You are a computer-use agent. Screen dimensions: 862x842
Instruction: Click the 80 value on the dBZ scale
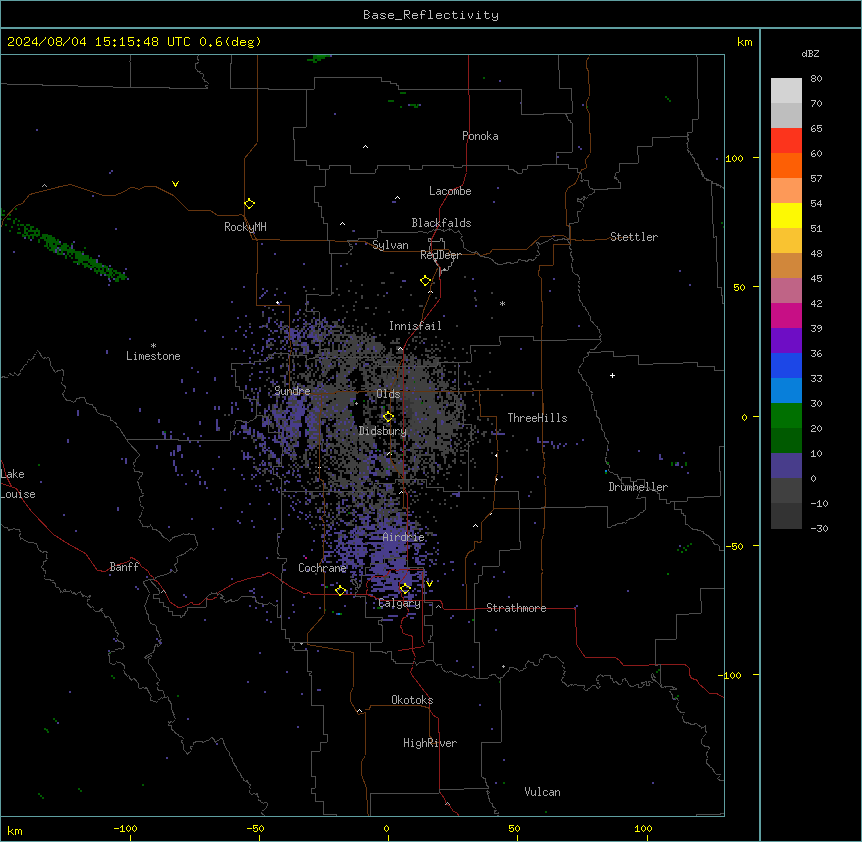tap(816, 79)
